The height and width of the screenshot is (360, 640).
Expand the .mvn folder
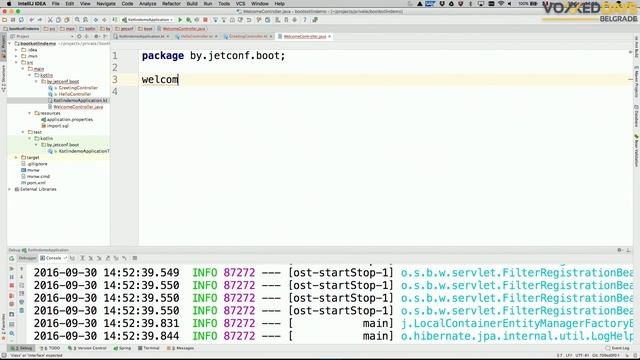pyautogui.click(x=16, y=56)
